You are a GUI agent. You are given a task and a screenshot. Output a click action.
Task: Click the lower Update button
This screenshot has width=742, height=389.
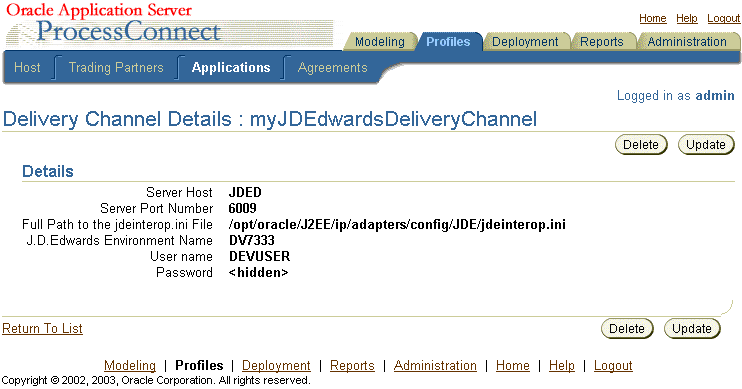(691, 329)
